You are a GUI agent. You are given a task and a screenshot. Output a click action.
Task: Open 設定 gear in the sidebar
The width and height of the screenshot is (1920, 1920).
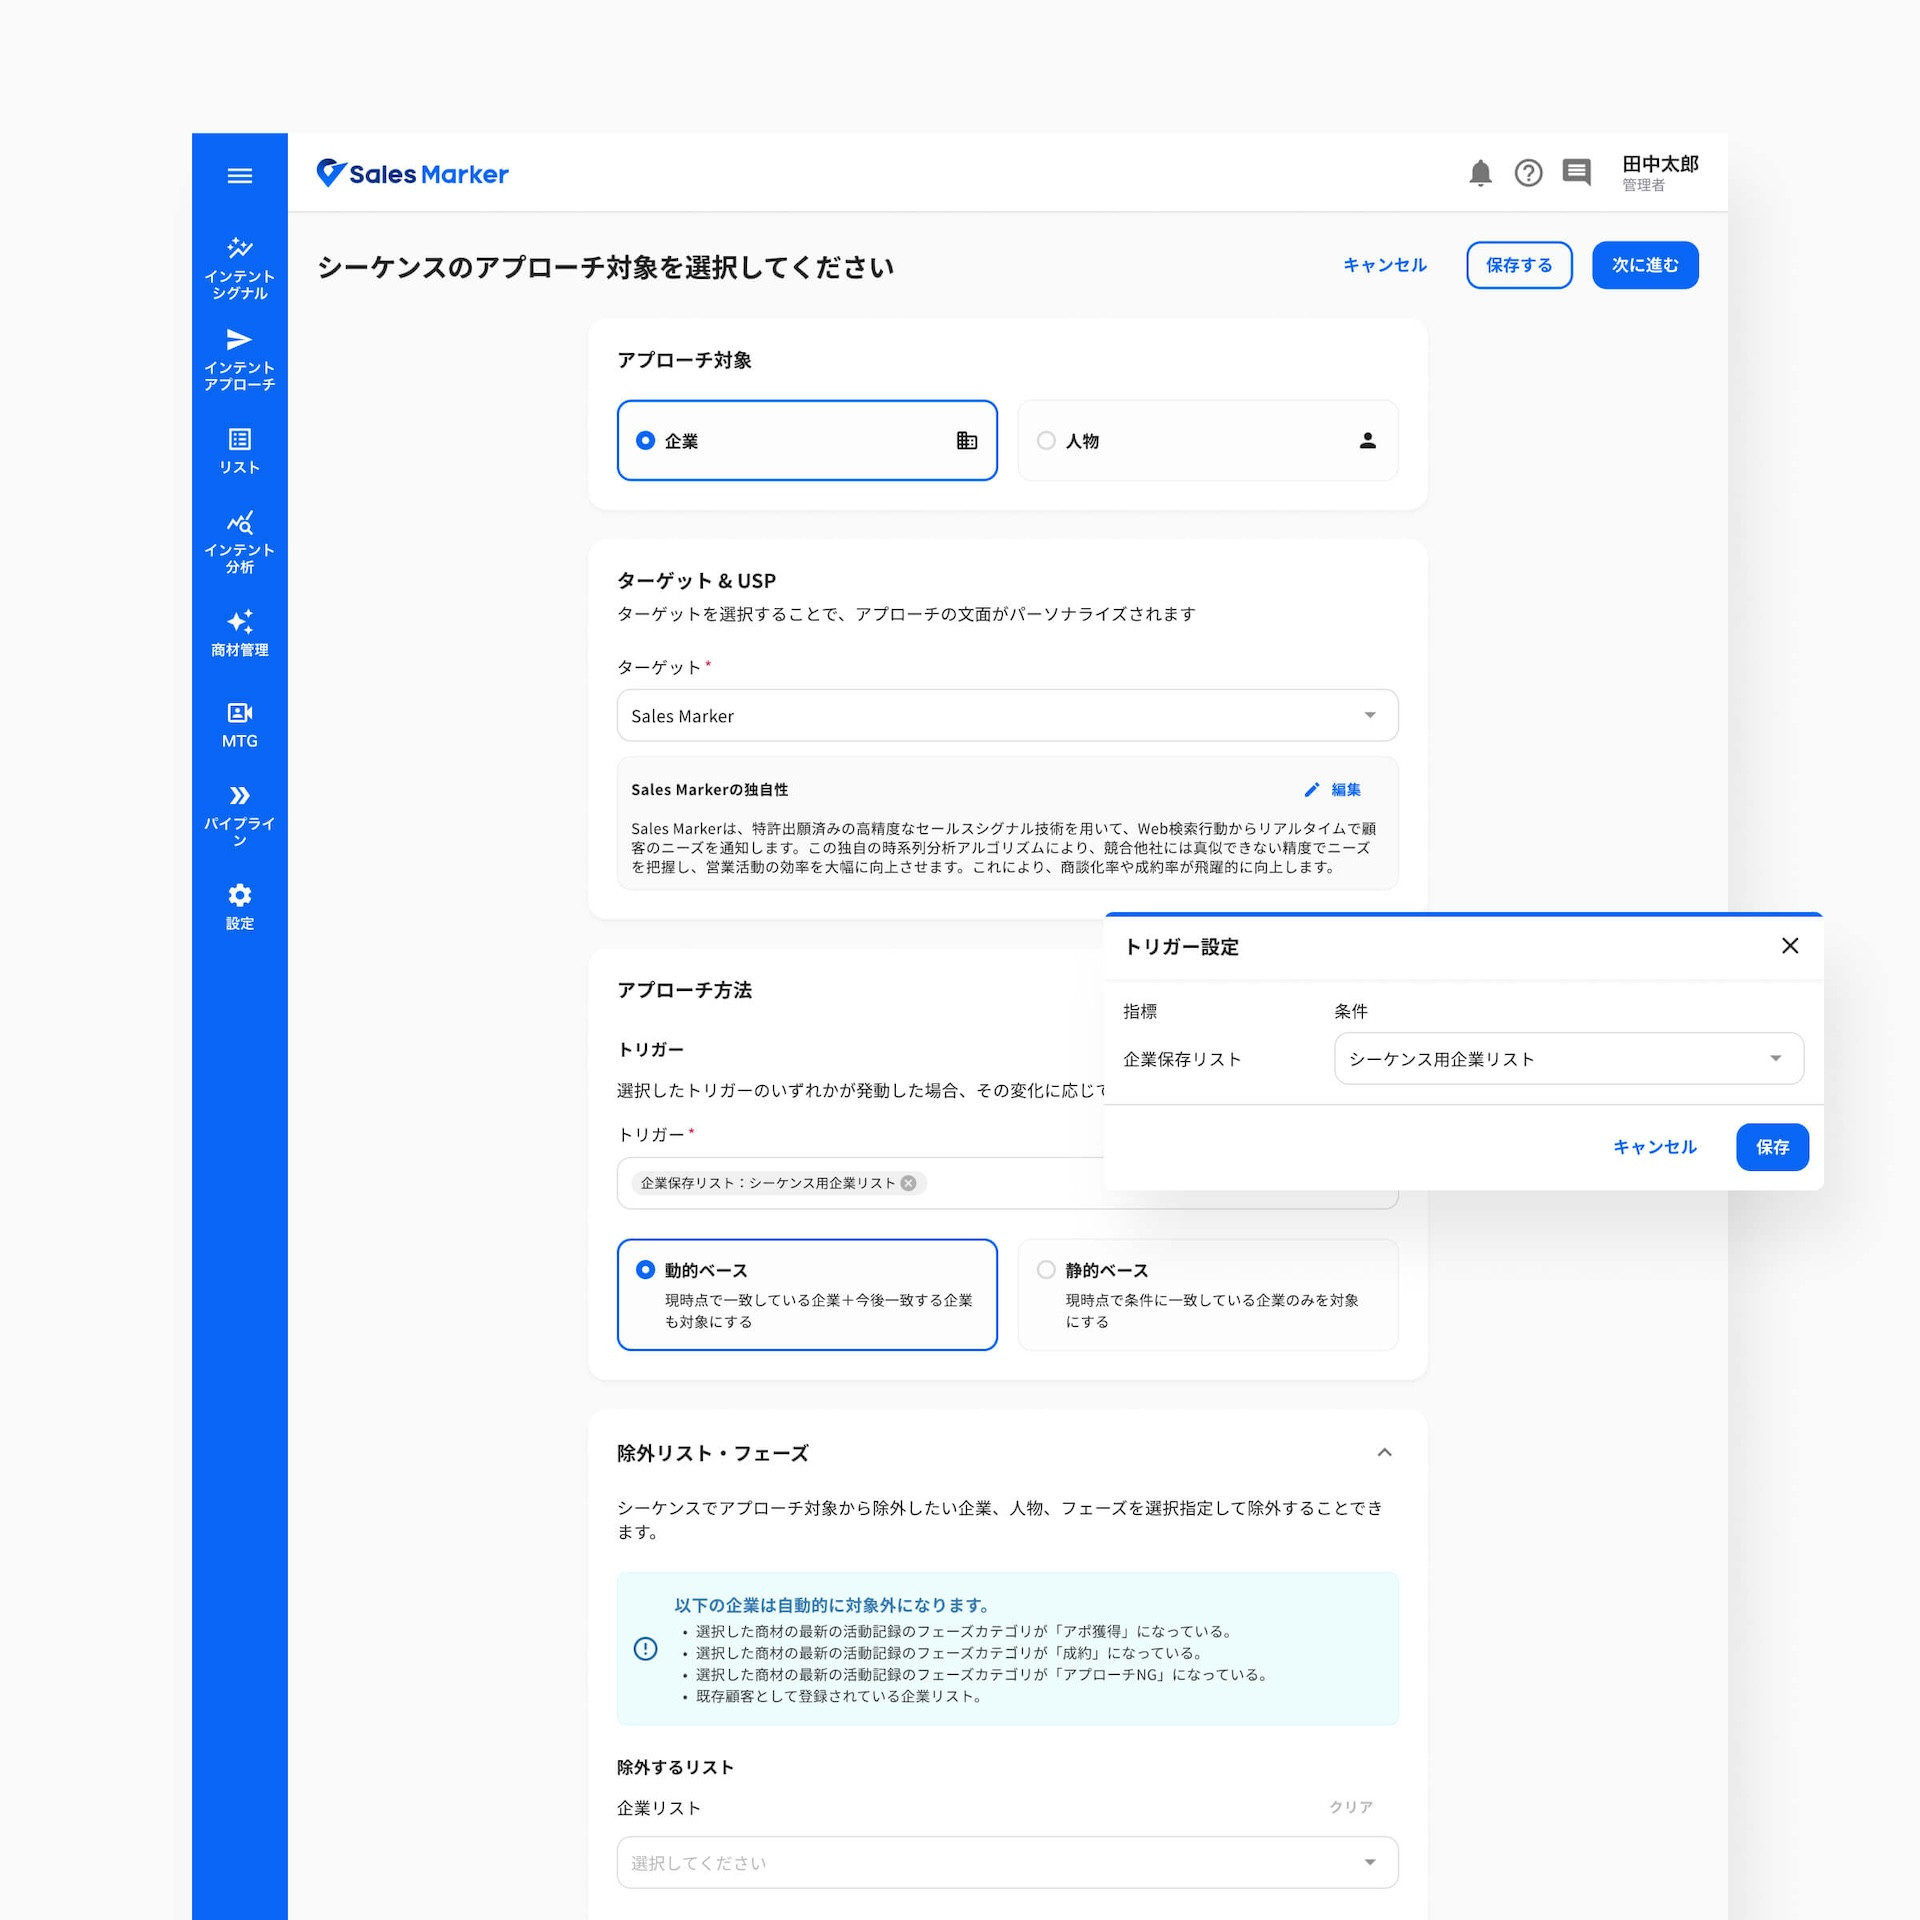pos(239,907)
